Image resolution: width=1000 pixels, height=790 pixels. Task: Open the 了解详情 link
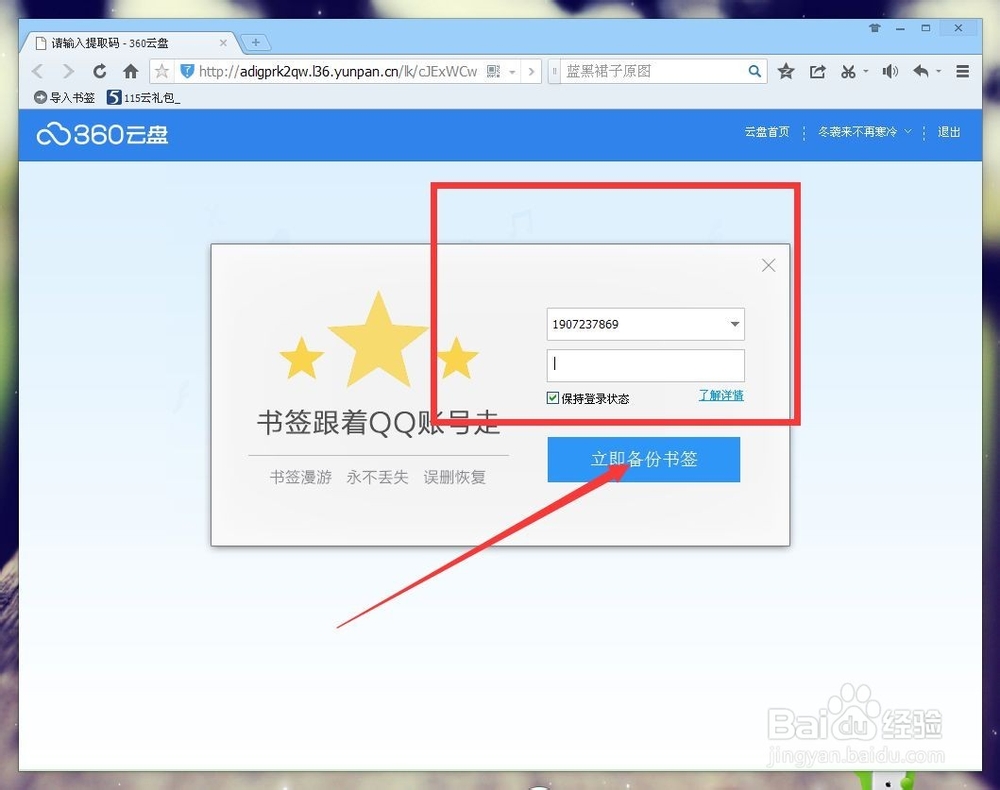click(720, 396)
